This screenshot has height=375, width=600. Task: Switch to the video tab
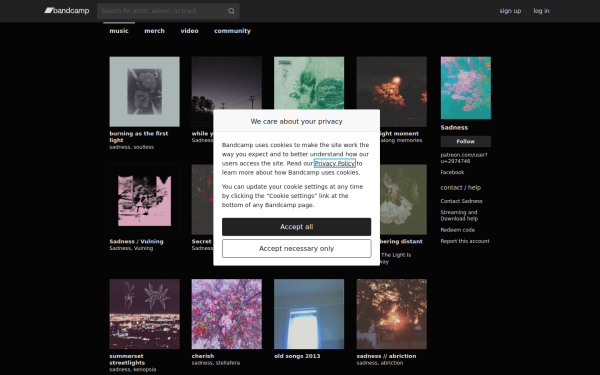click(189, 31)
